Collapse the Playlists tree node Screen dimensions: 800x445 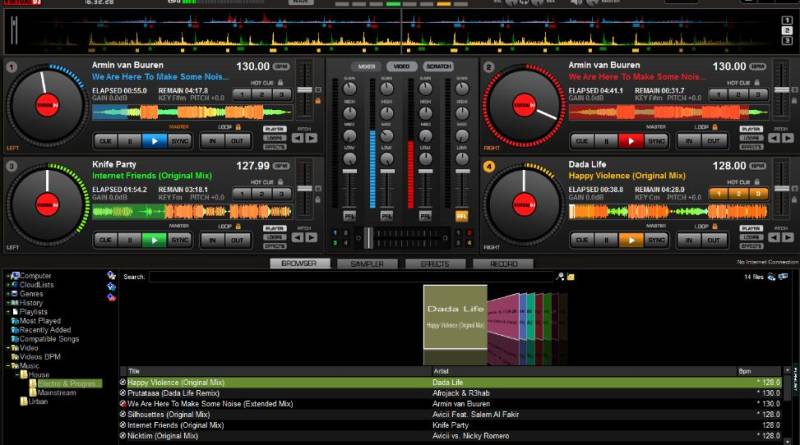8,312
